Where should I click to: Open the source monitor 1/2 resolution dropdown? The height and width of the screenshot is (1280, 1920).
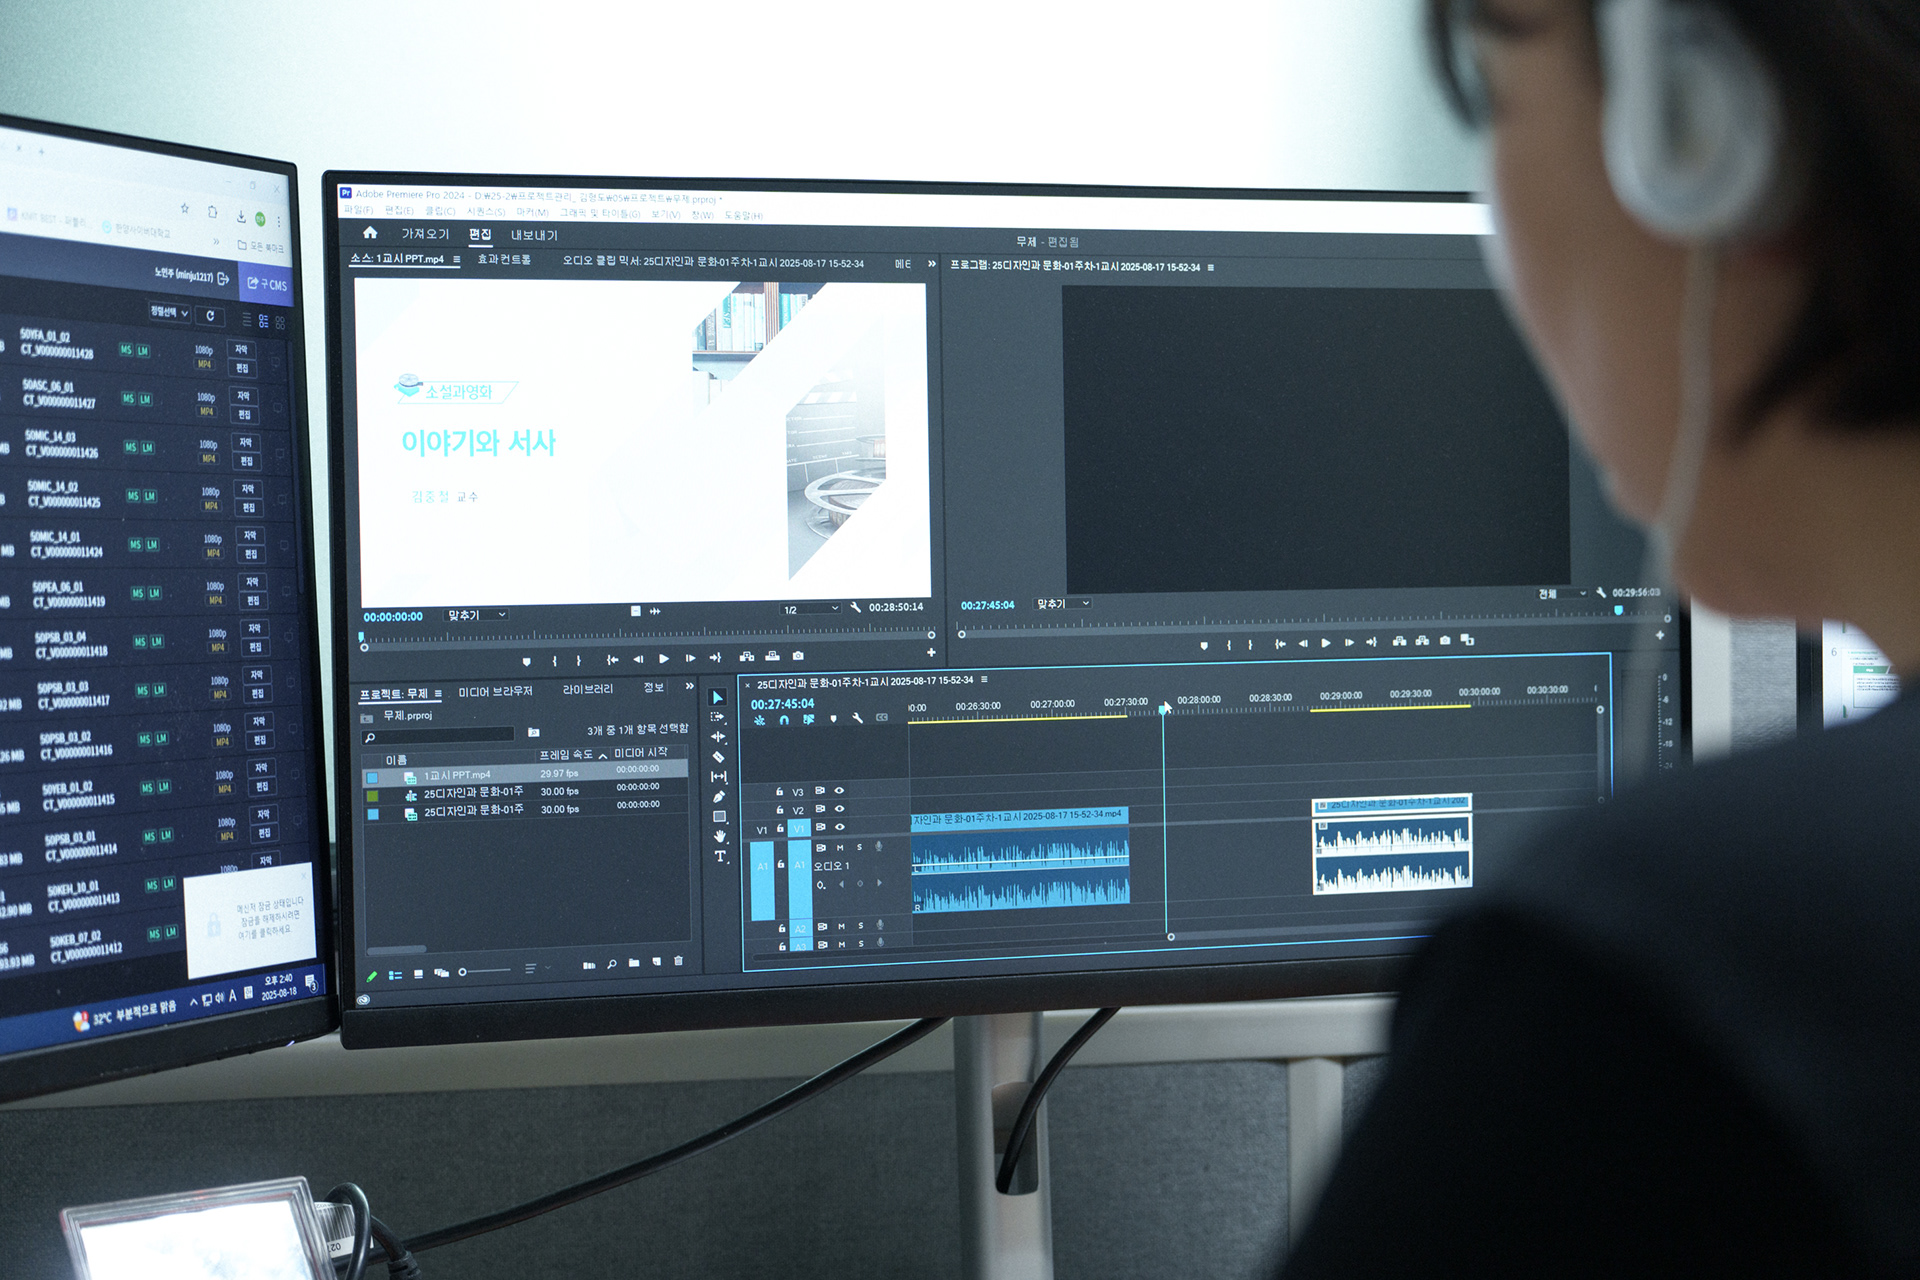(810, 609)
